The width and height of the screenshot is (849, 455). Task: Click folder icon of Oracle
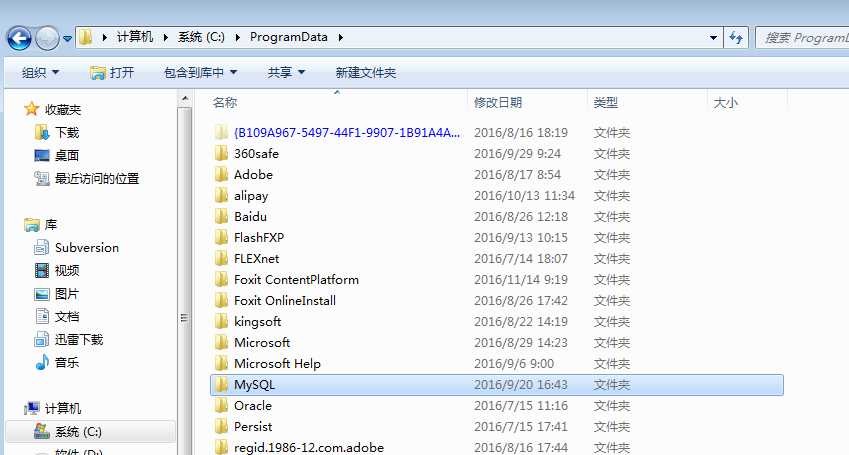coord(221,406)
